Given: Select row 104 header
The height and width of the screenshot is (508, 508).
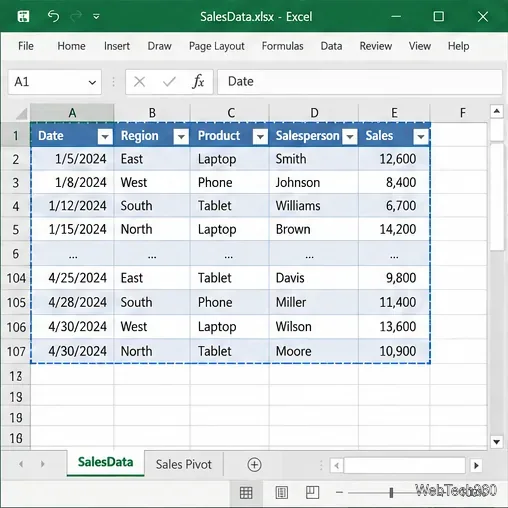Looking at the screenshot, I should (16, 278).
